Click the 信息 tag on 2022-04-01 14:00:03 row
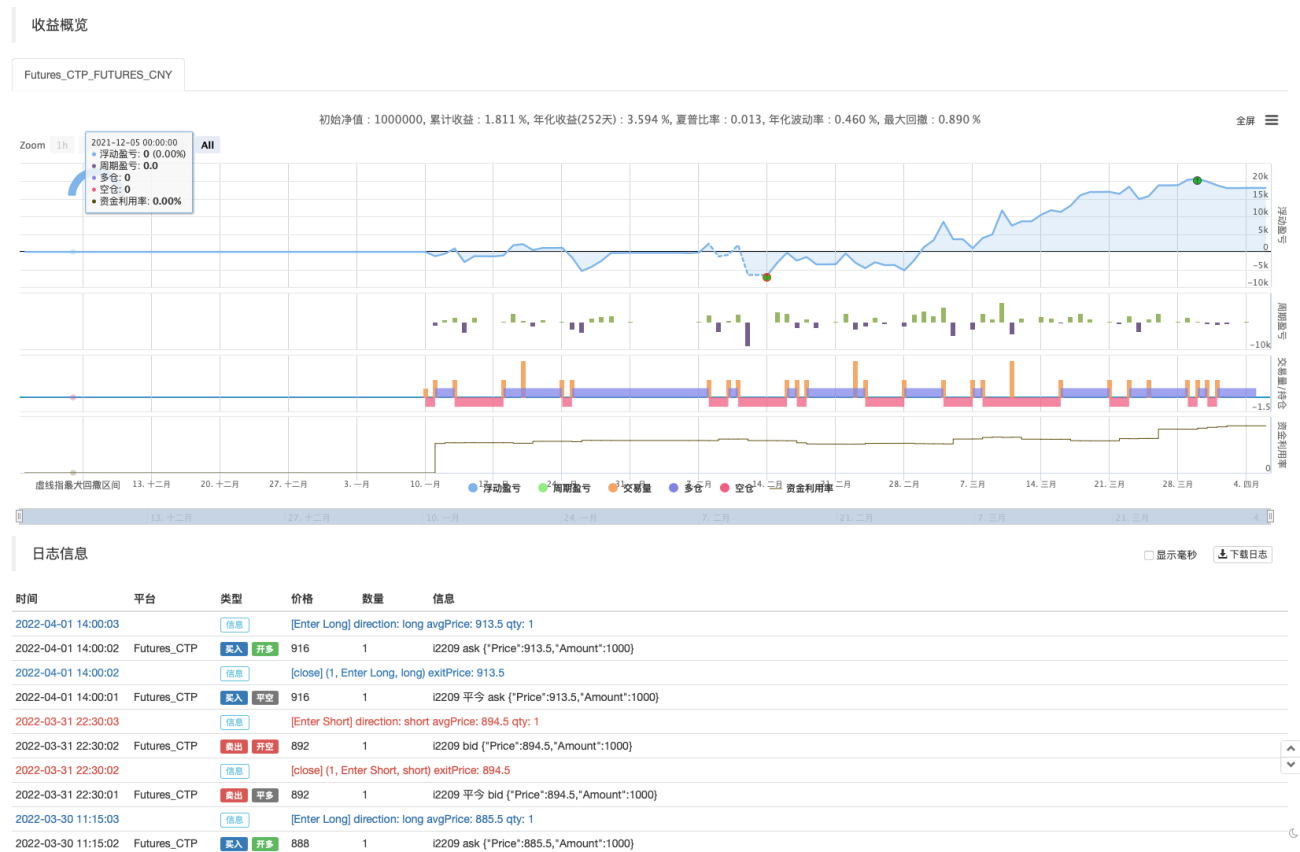Viewport: 1300px width, 852px height. [235, 624]
